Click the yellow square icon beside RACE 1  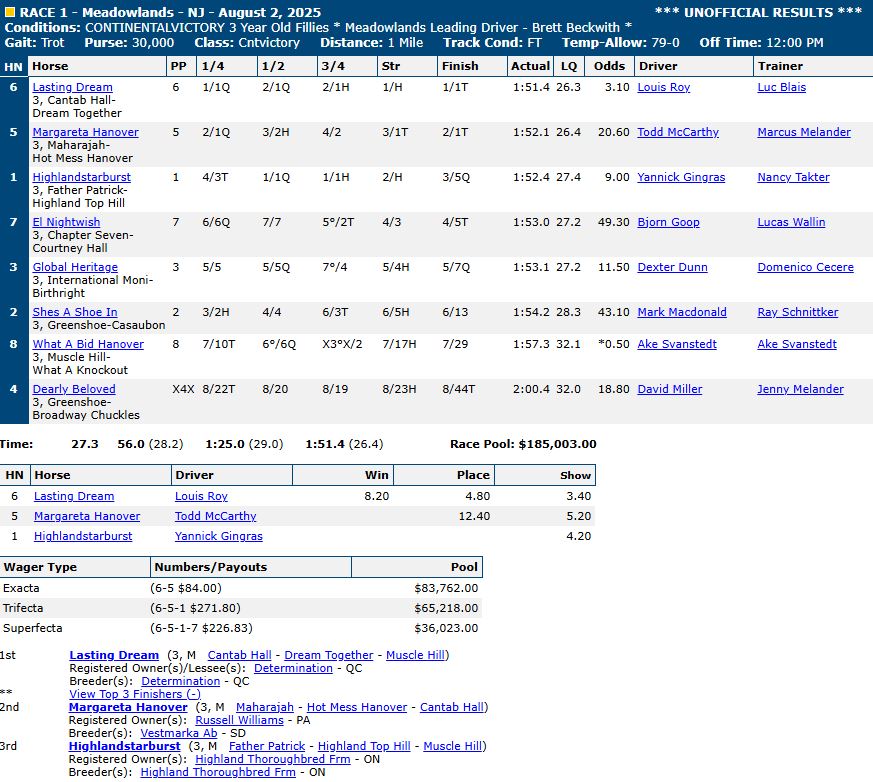[10, 12]
